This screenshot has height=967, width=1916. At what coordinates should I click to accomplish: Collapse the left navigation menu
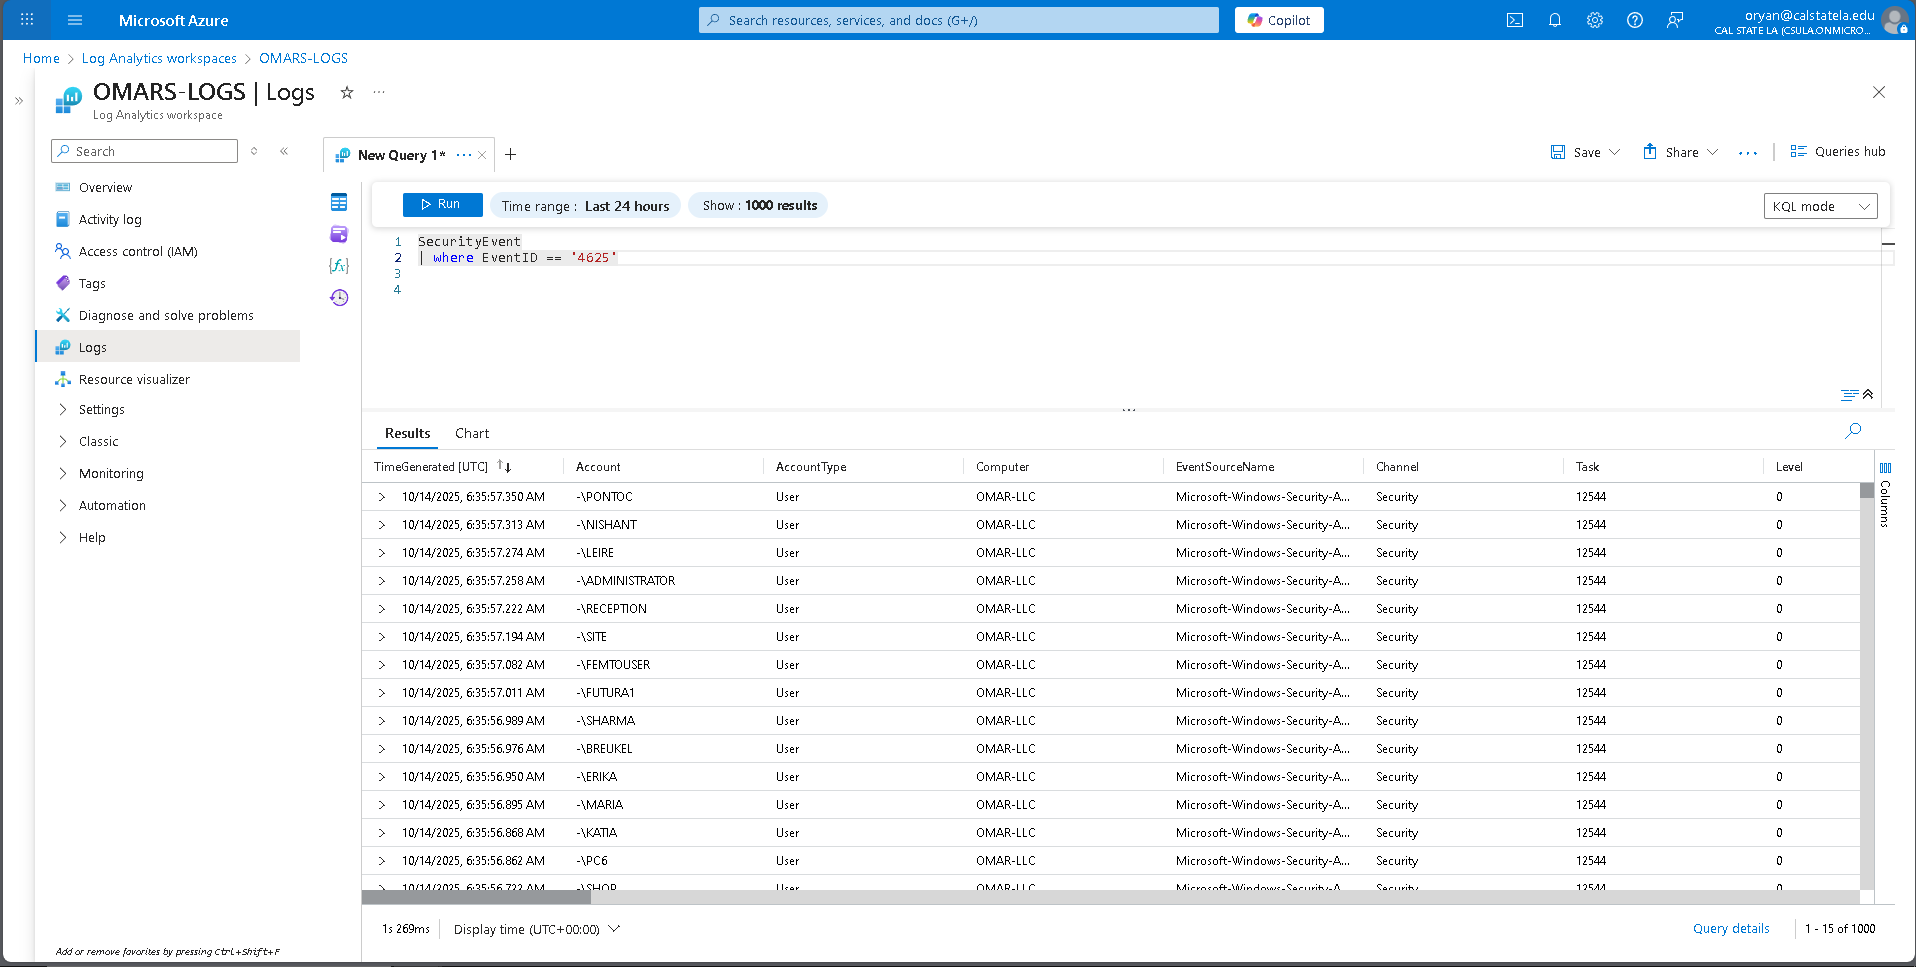click(284, 151)
